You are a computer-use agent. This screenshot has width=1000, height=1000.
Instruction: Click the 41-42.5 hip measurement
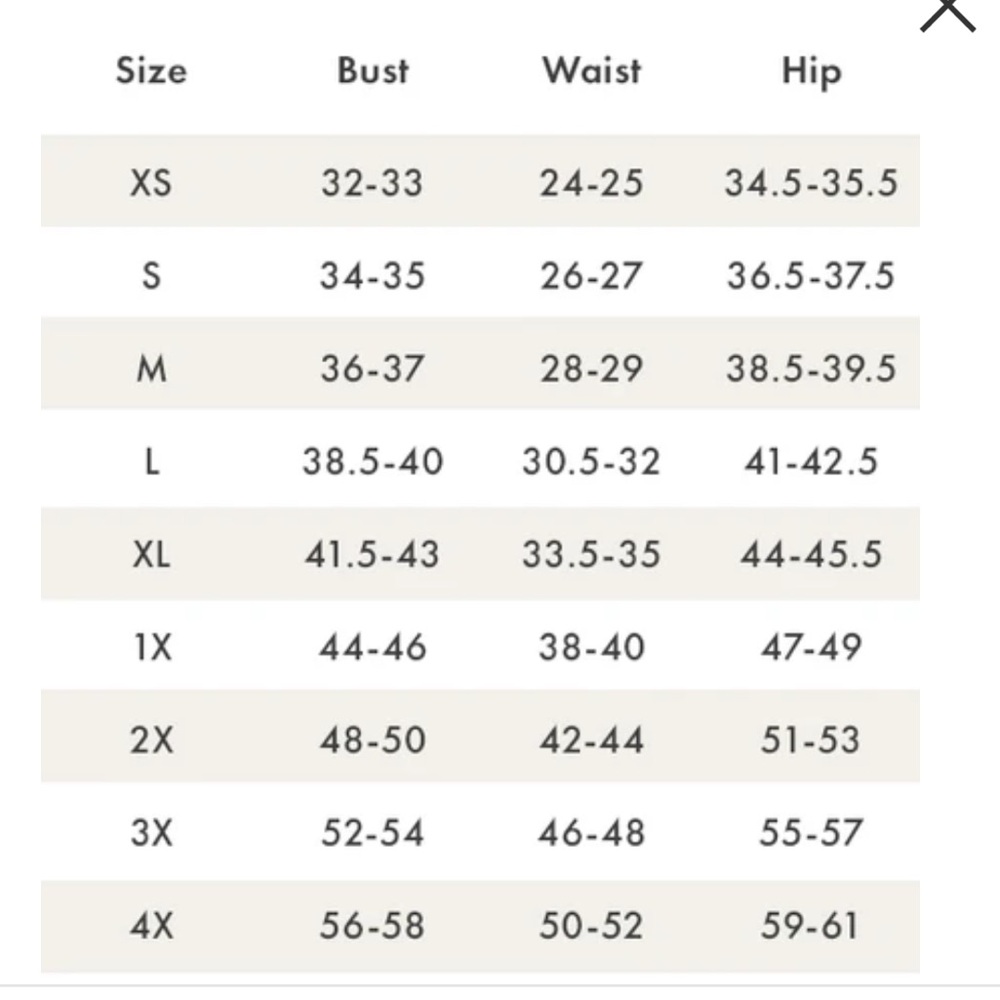(811, 462)
